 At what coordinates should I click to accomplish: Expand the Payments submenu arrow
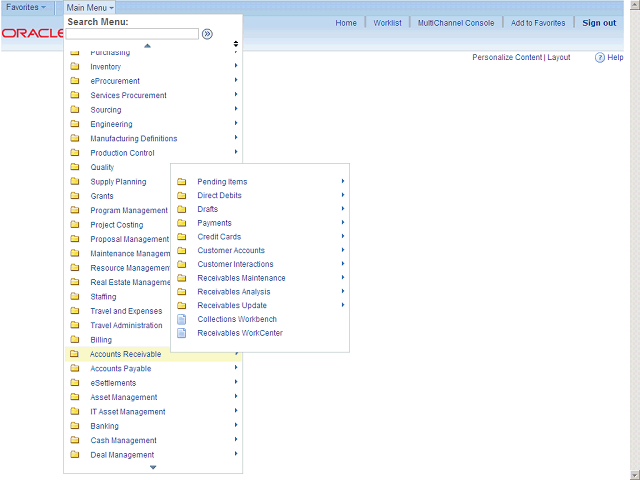tap(343, 223)
